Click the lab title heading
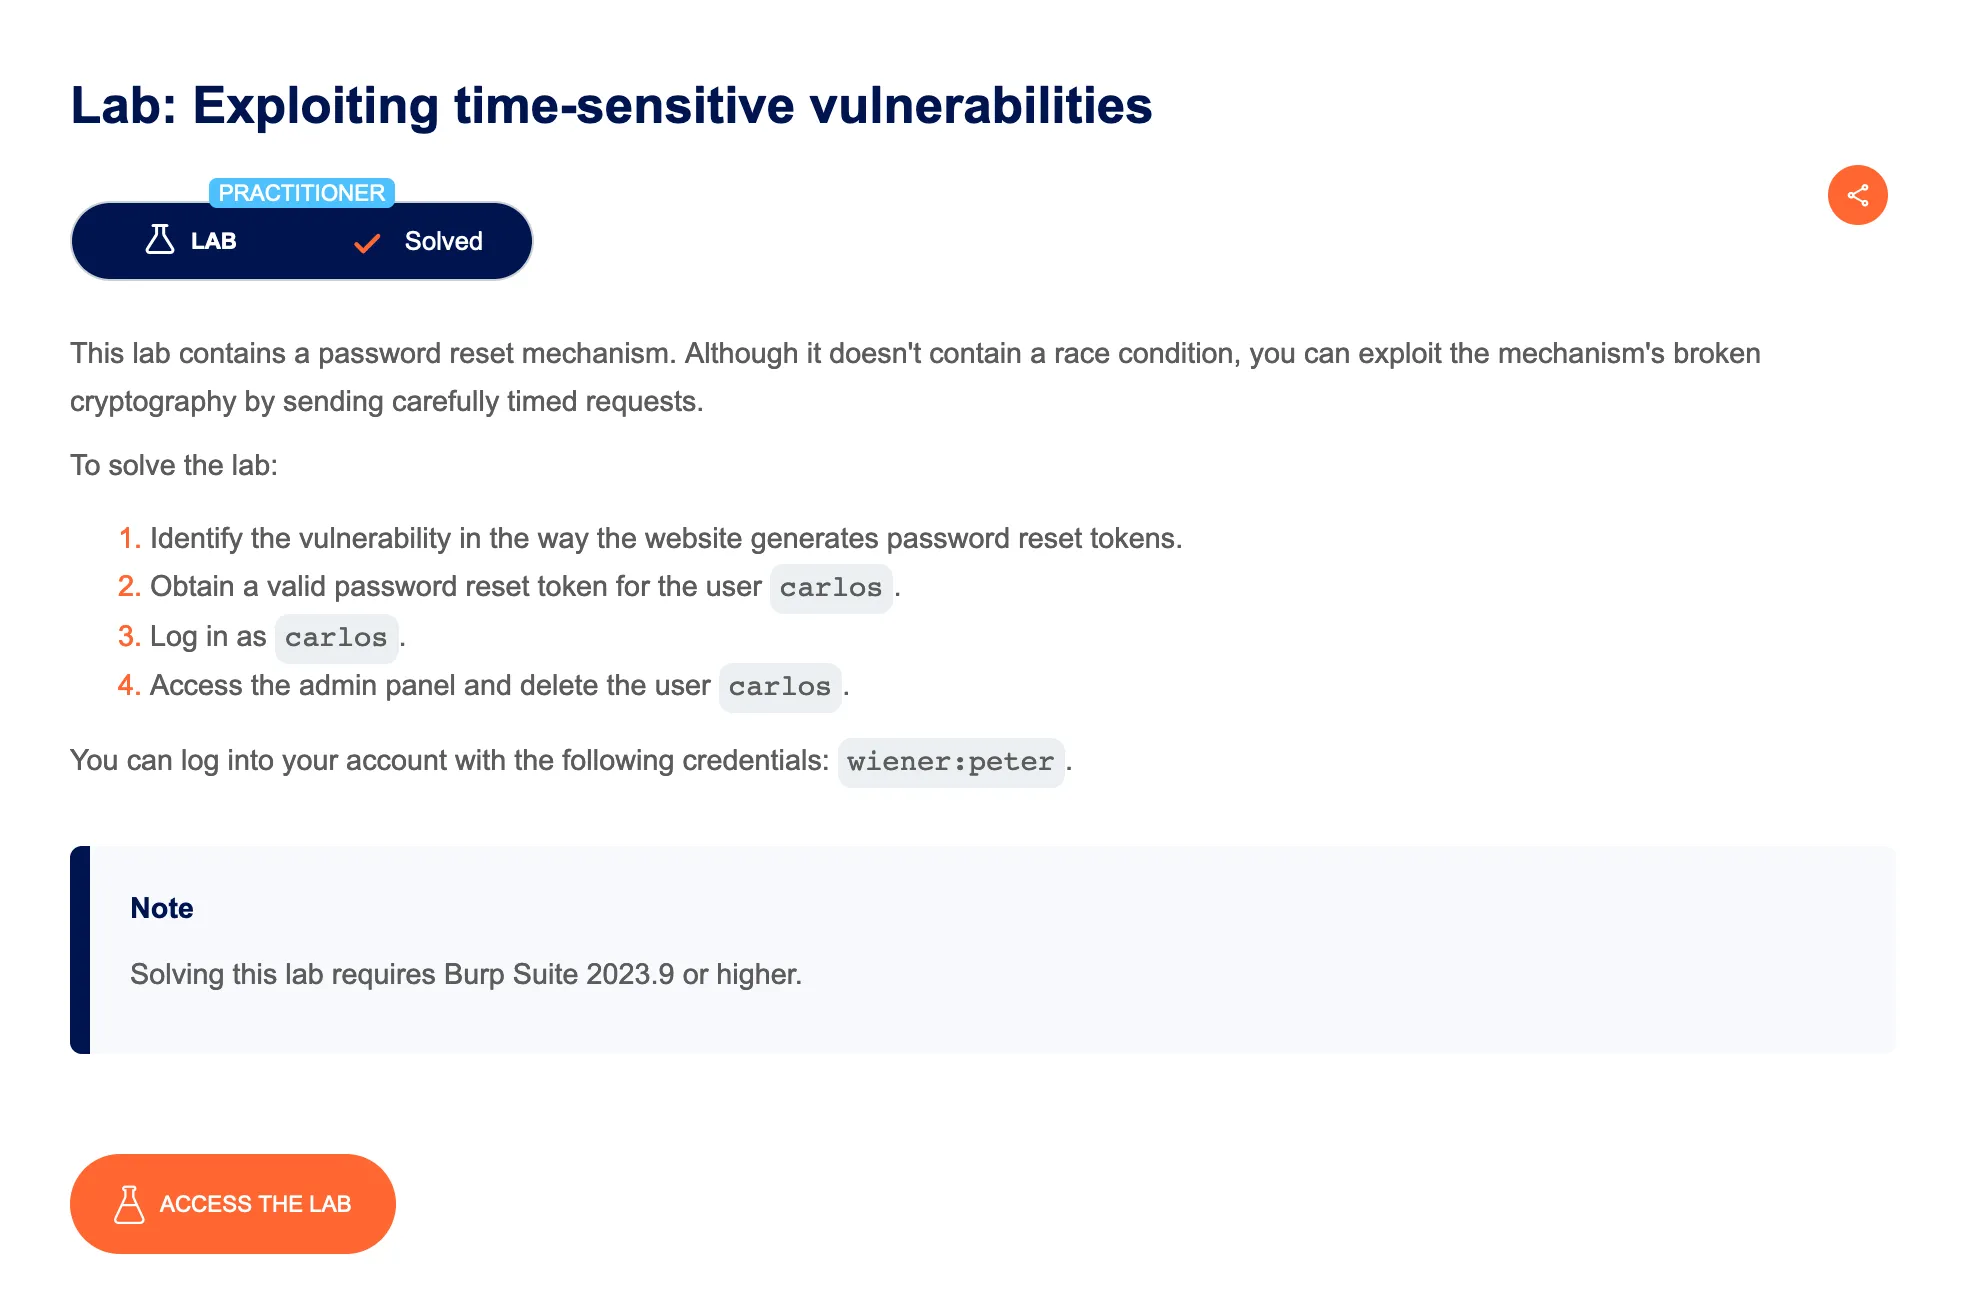Image resolution: width=1970 pixels, height=1290 pixels. (x=610, y=106)
